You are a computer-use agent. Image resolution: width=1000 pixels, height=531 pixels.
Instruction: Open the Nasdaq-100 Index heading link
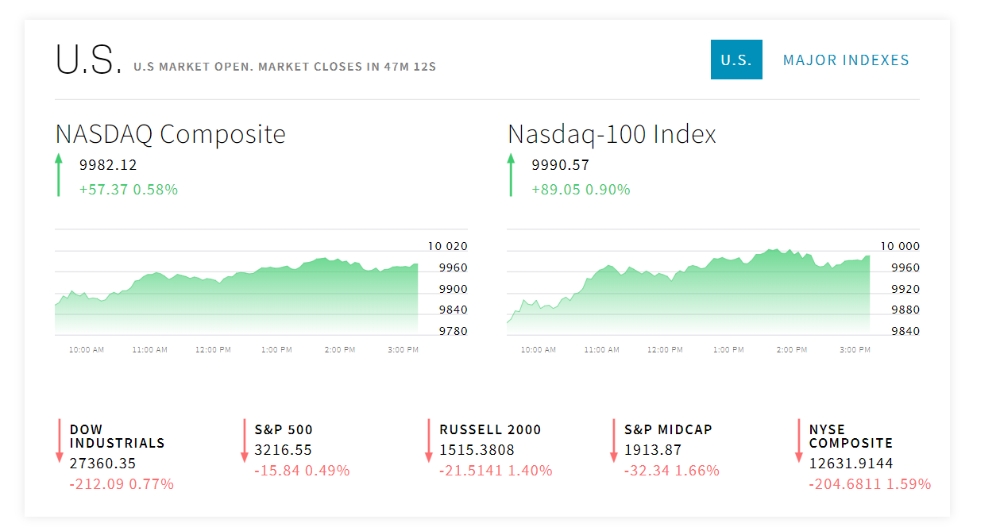point(612,134)
